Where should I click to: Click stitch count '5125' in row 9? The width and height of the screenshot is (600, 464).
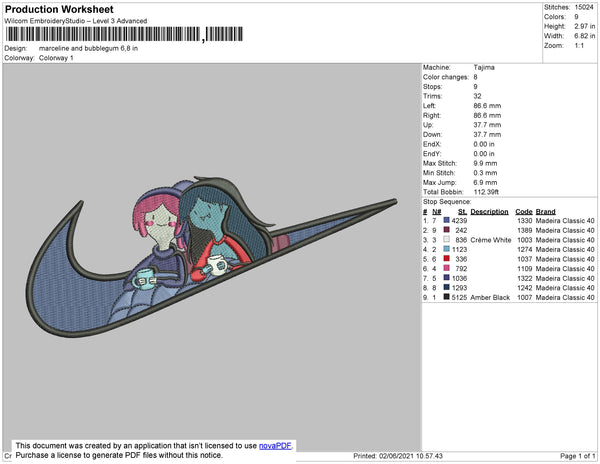point(459,297)
